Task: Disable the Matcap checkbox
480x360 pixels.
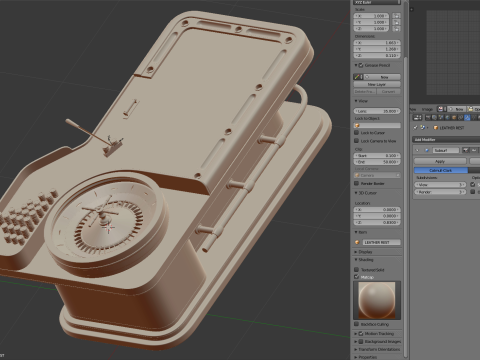Action: click(x=356, y=277)
